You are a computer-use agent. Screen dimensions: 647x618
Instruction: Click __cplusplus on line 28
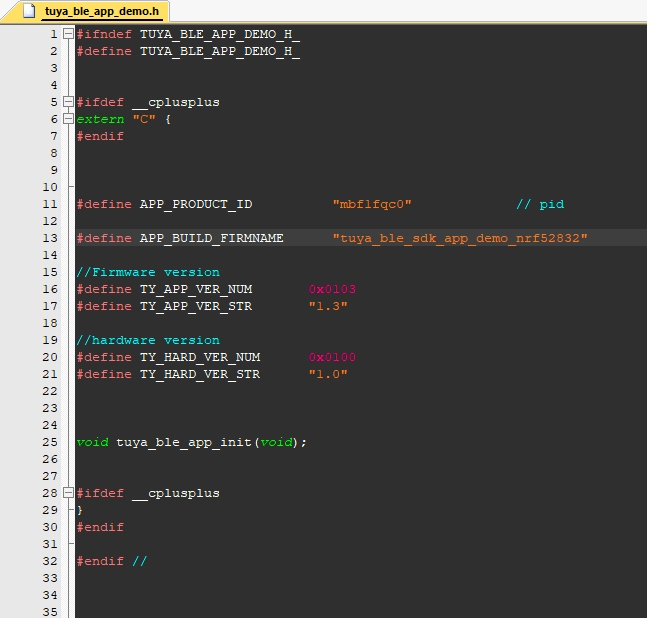pos(176,493)
